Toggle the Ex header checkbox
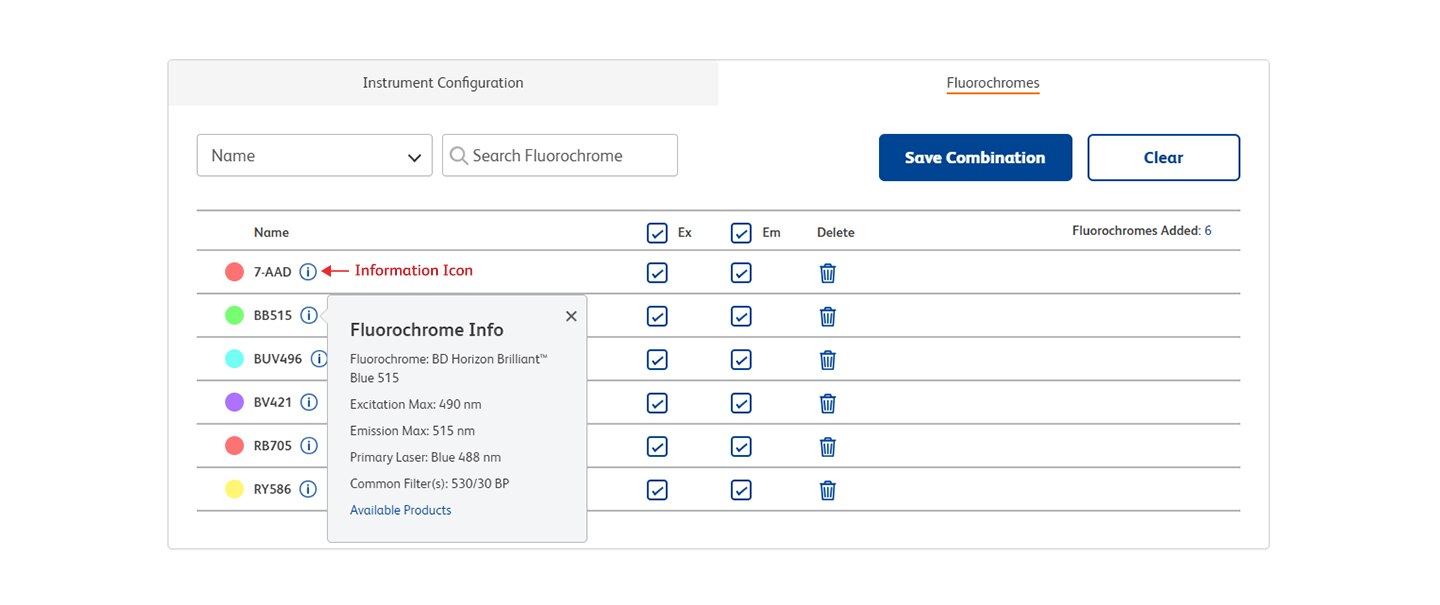Screen dimensions: 1440x605 (657, 233)
